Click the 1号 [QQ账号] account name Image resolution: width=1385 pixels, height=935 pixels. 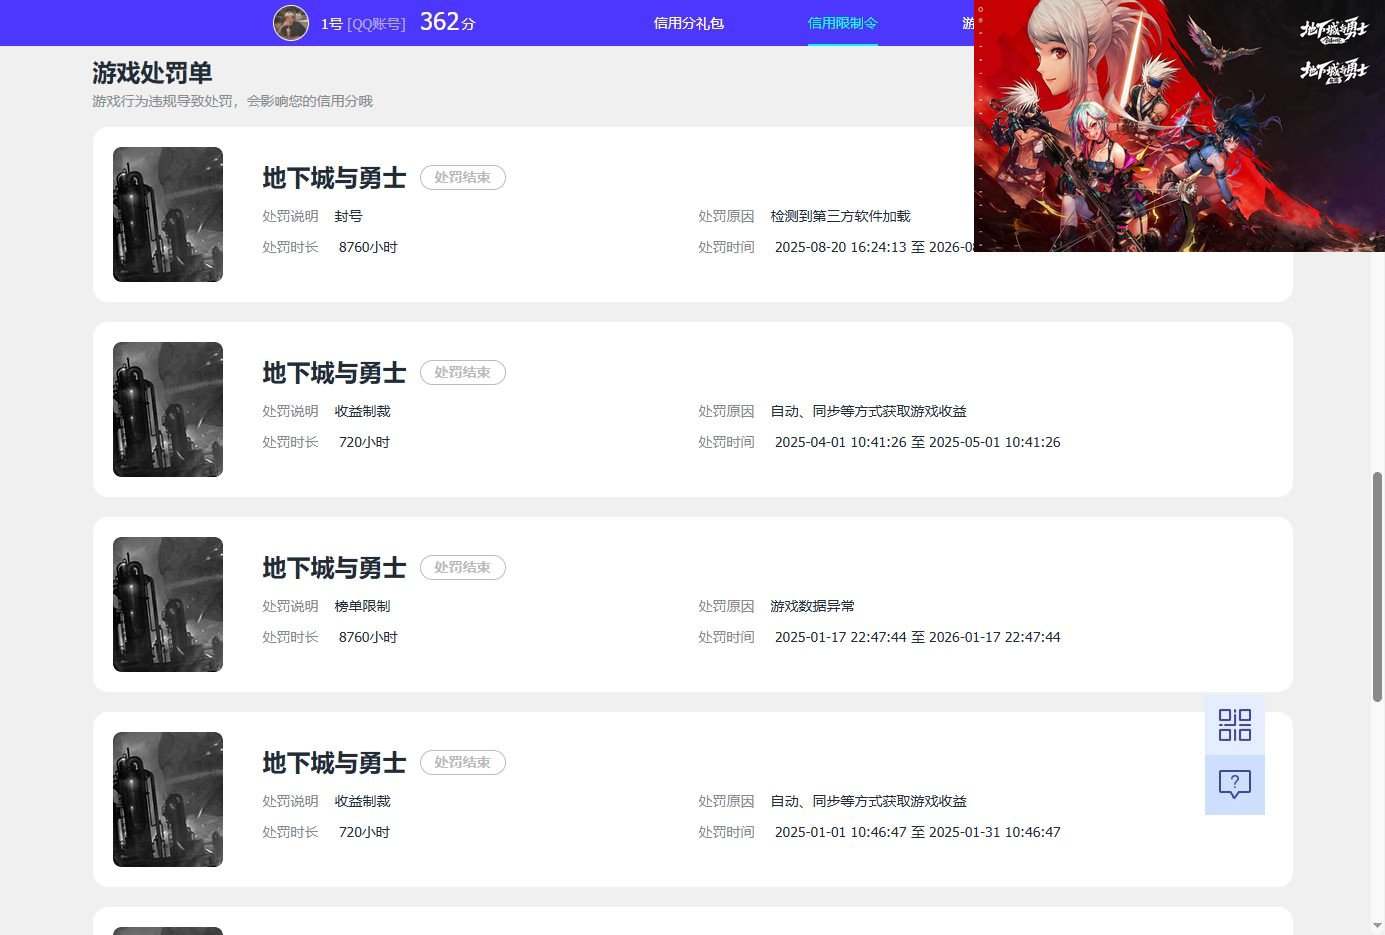coord(363,23)
